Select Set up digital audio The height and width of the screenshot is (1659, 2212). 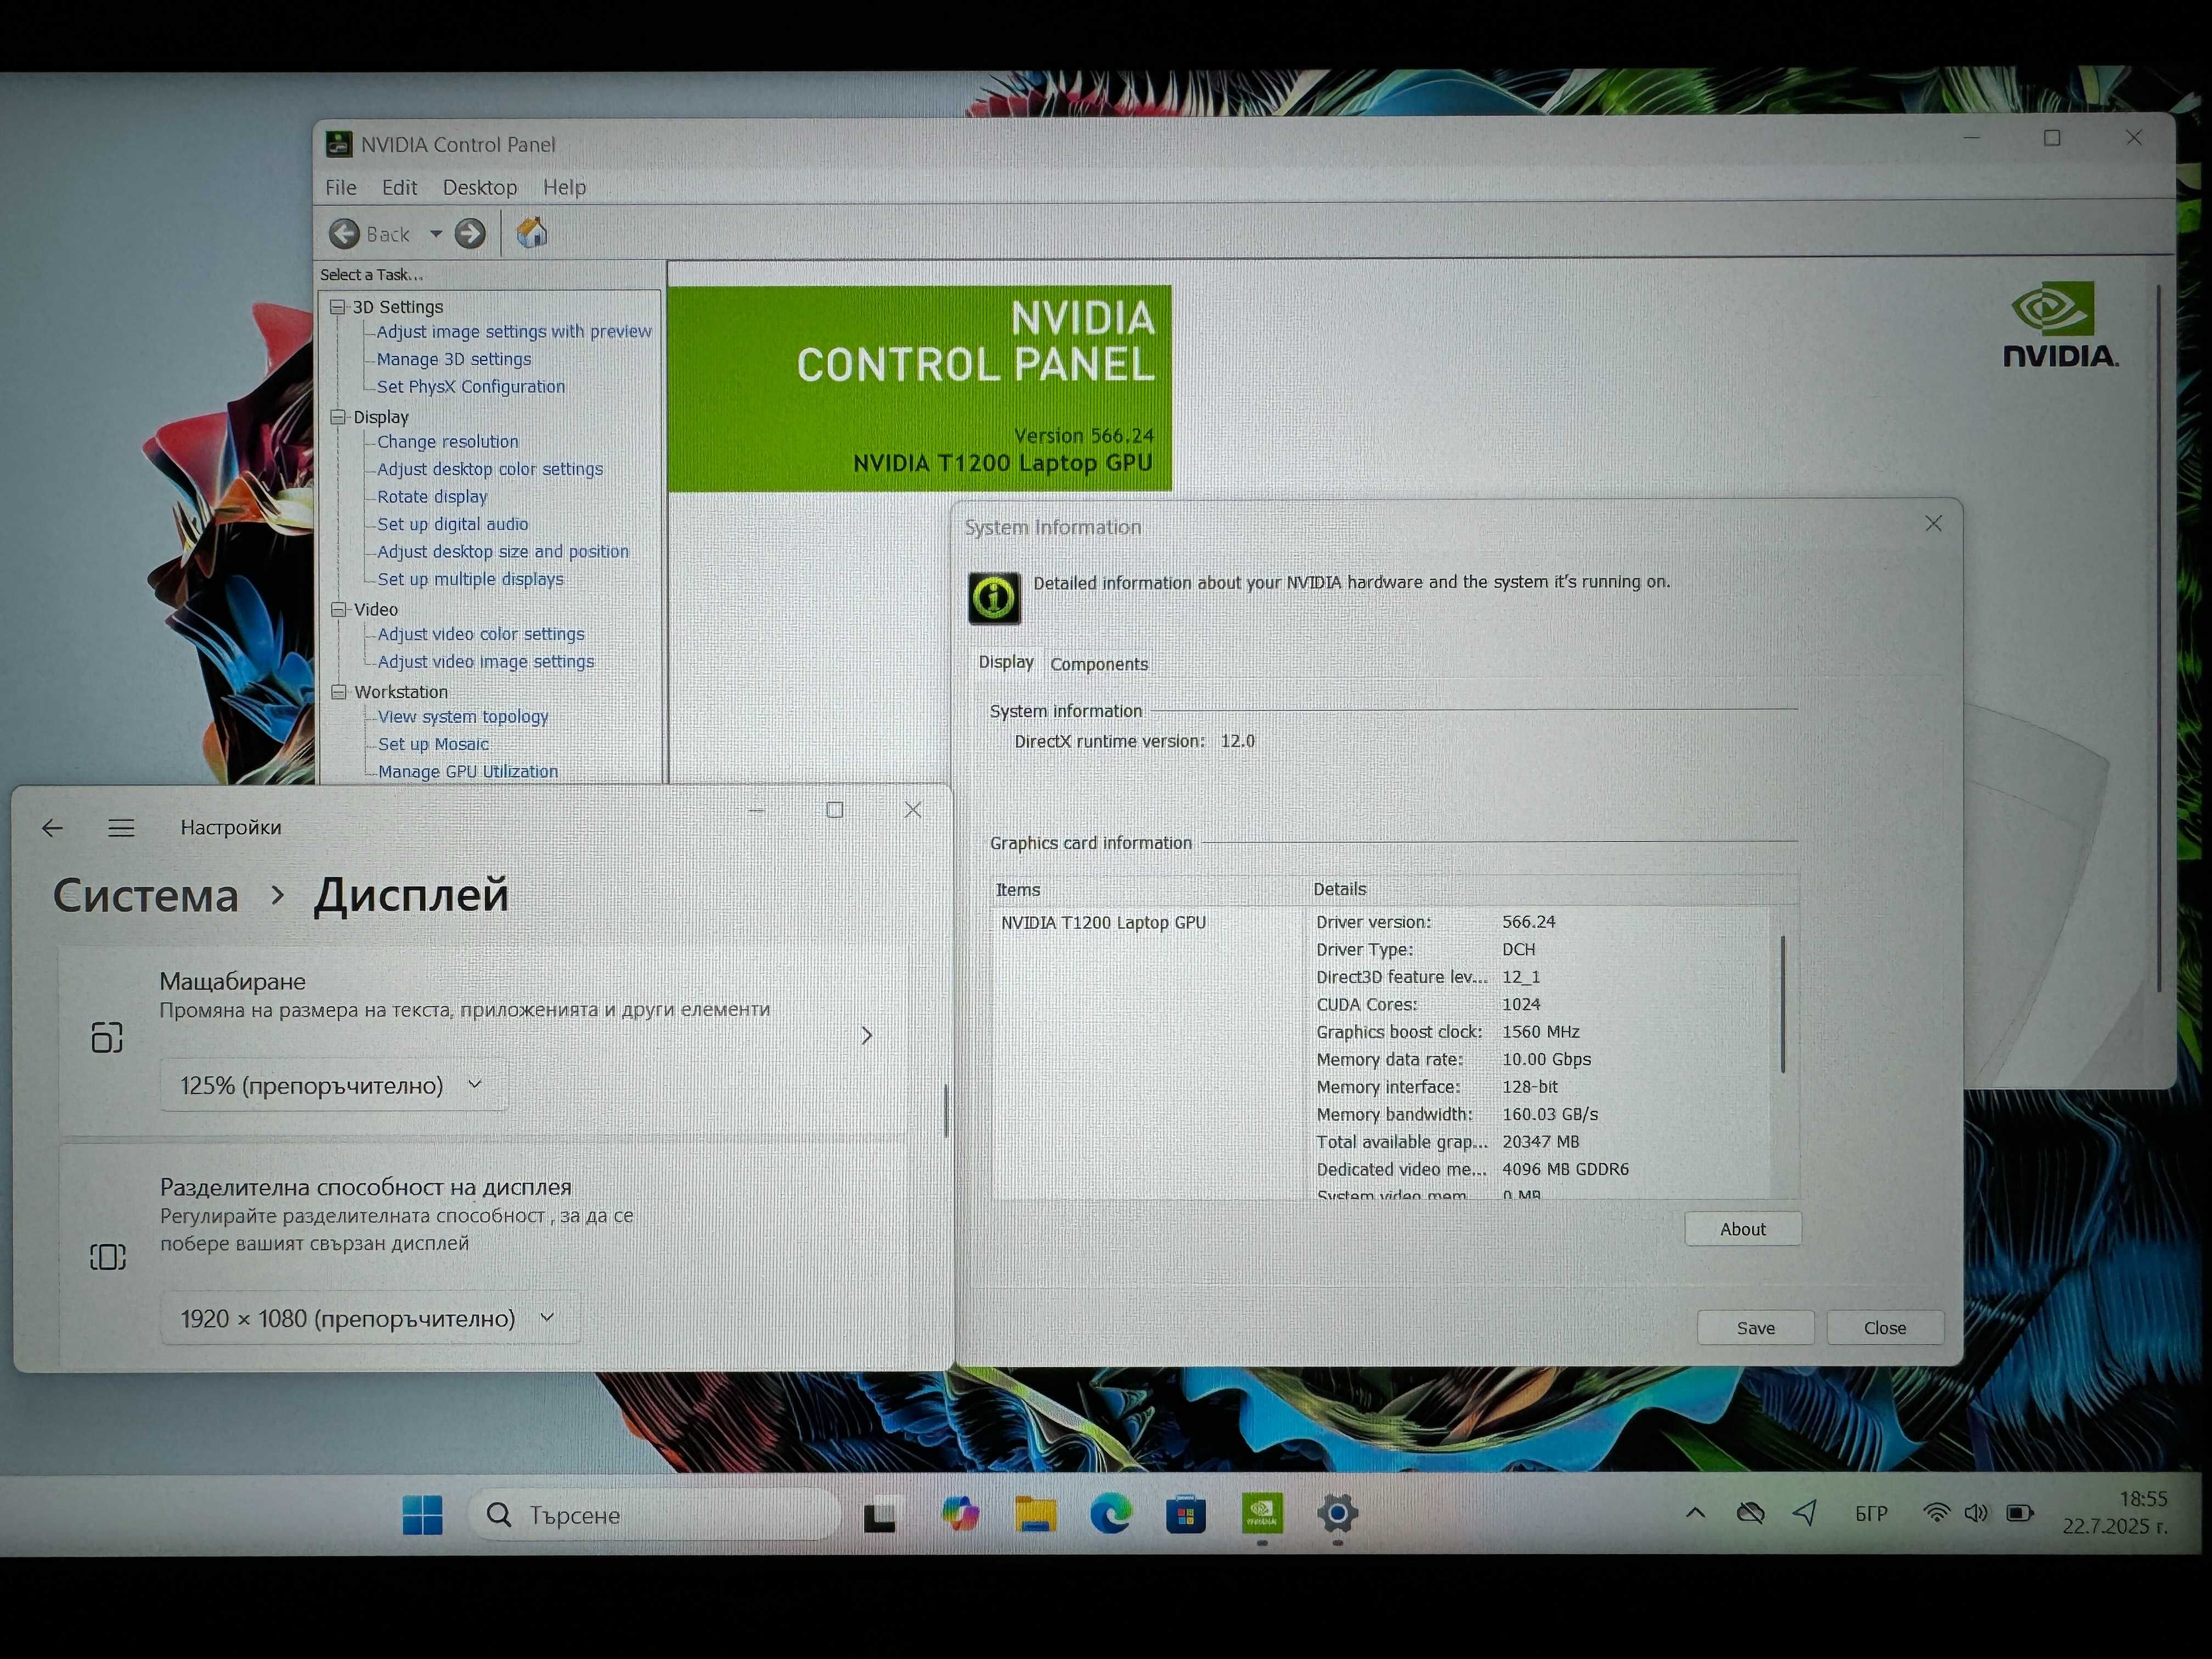[453, 524]
